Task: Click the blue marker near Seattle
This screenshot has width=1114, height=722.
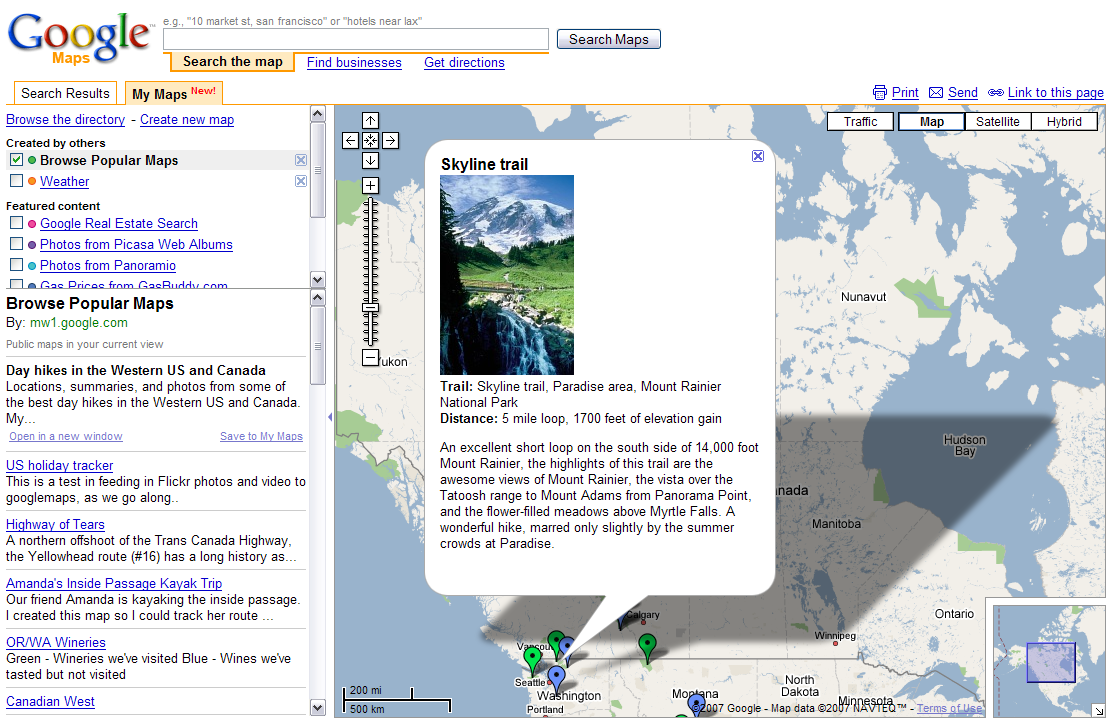Action: 556,678
